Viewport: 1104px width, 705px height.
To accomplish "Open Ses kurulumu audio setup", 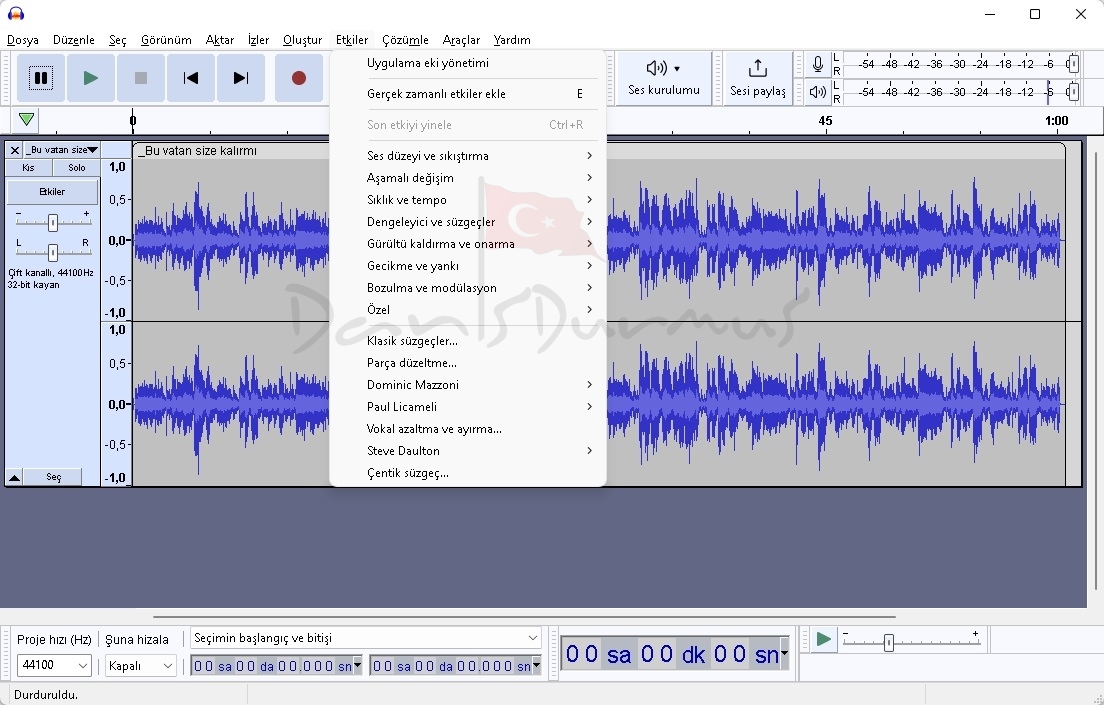I will (x=664, y=78).
